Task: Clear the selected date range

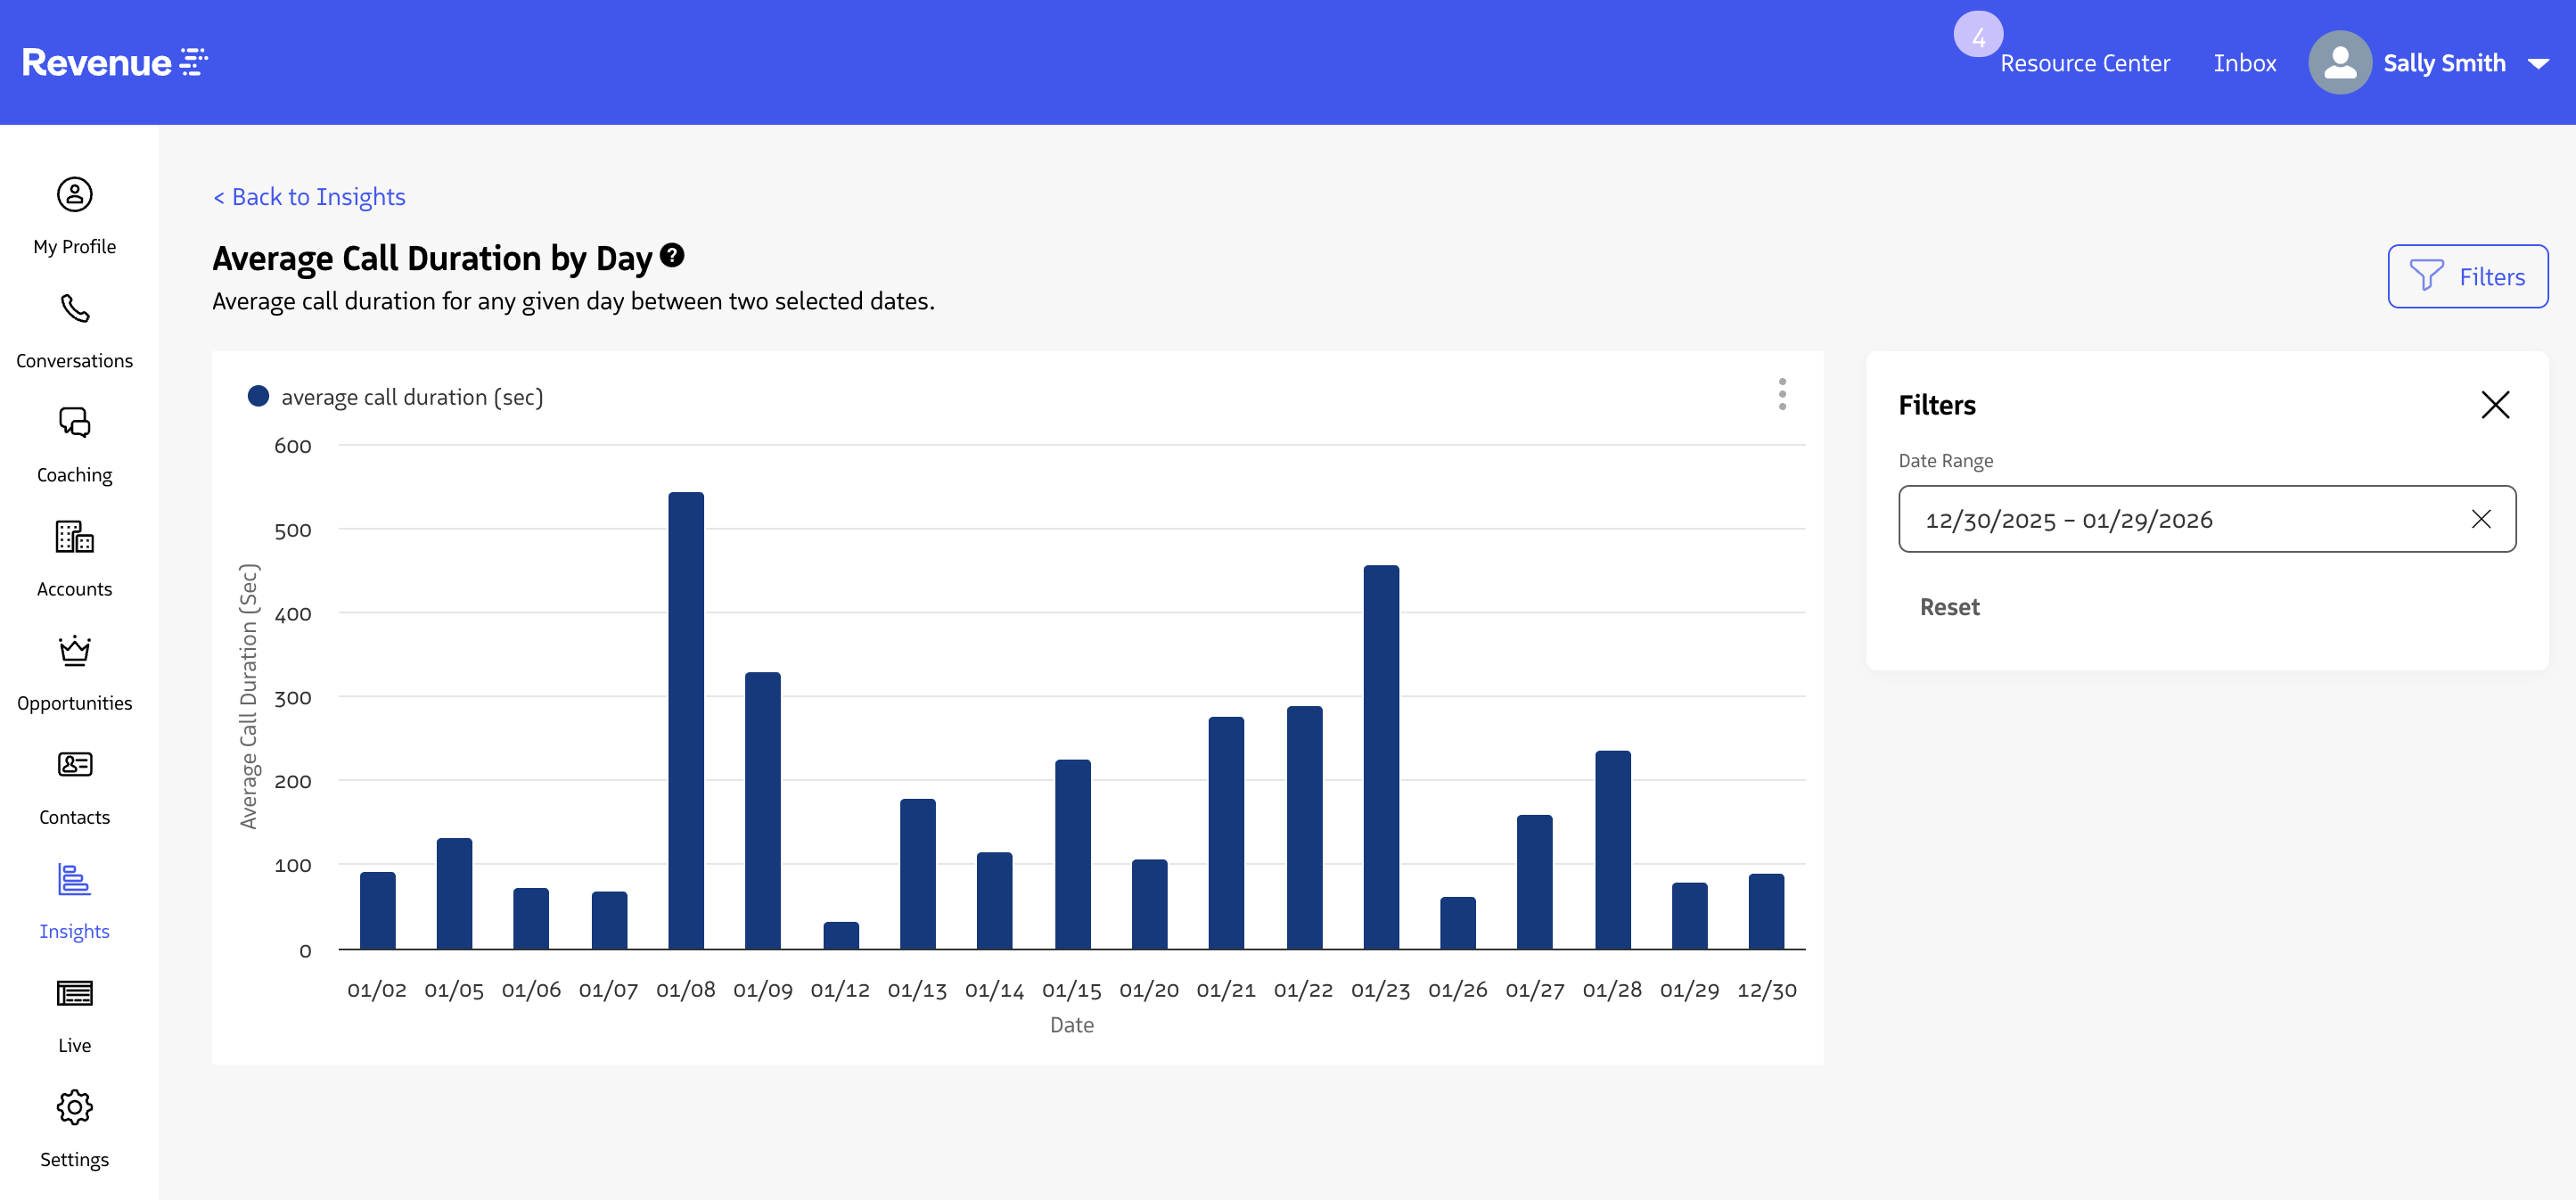Action: 2481,519
